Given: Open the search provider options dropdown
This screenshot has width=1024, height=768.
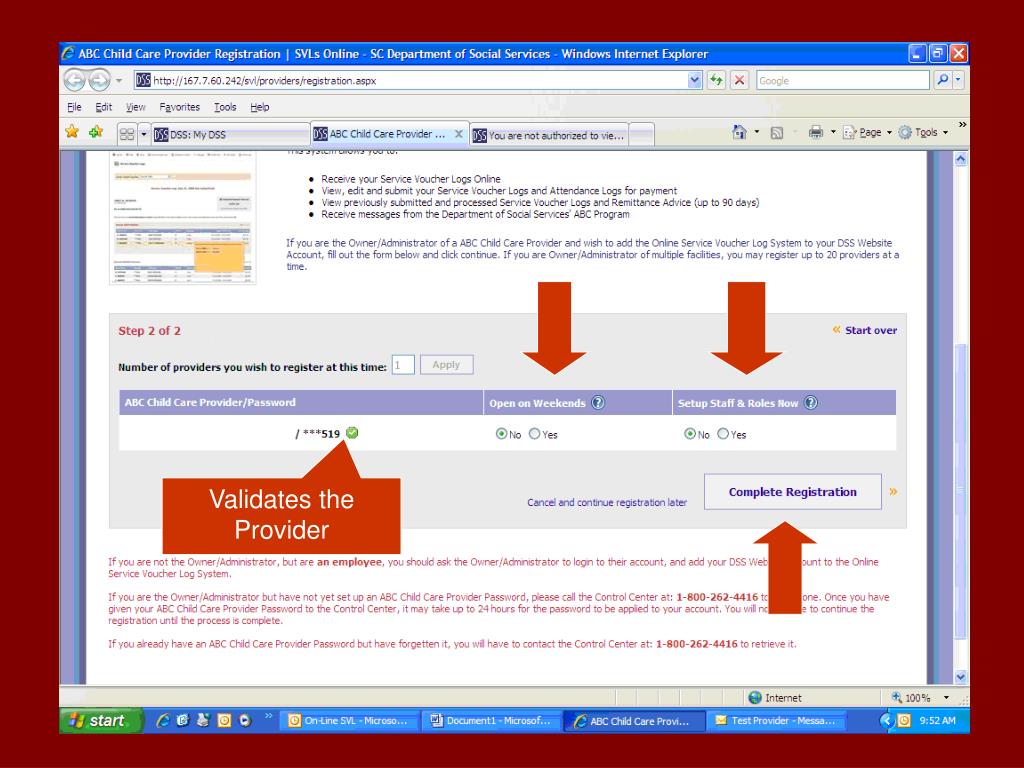Looking at the screenshot, I should click(958, 80).
